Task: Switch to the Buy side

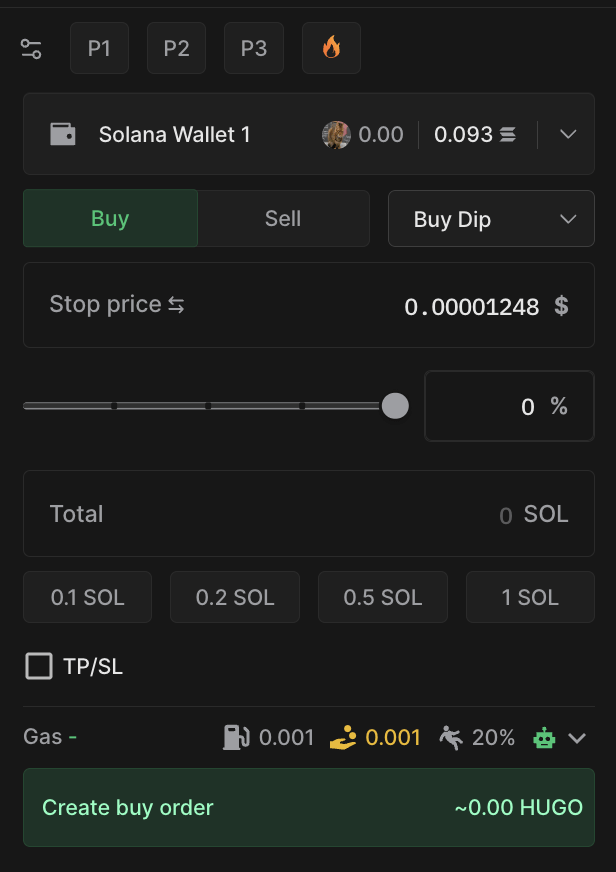Action: pyautogui.click(x=110, y=219)
